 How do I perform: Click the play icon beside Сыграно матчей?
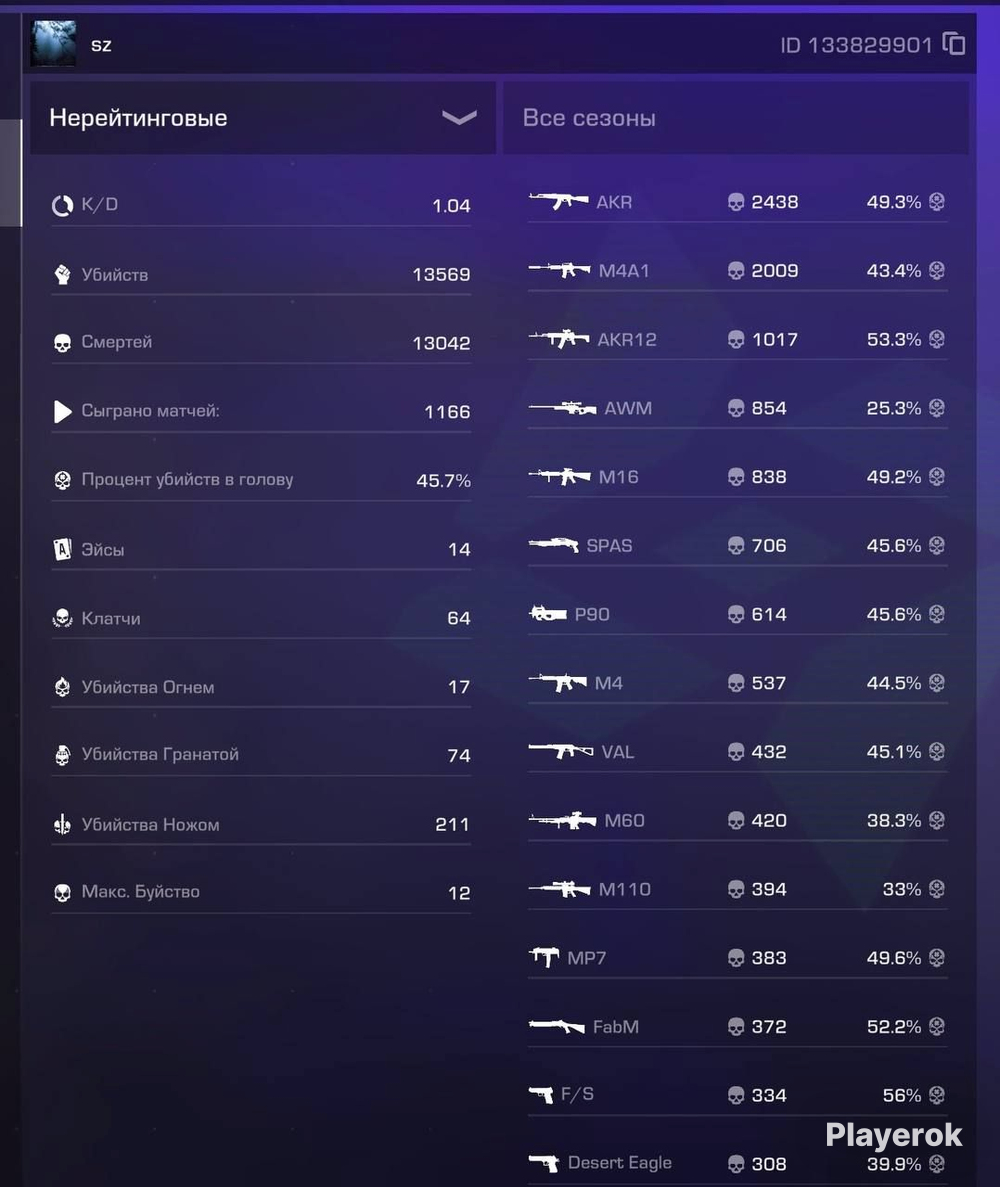click(x=62, y=411)
